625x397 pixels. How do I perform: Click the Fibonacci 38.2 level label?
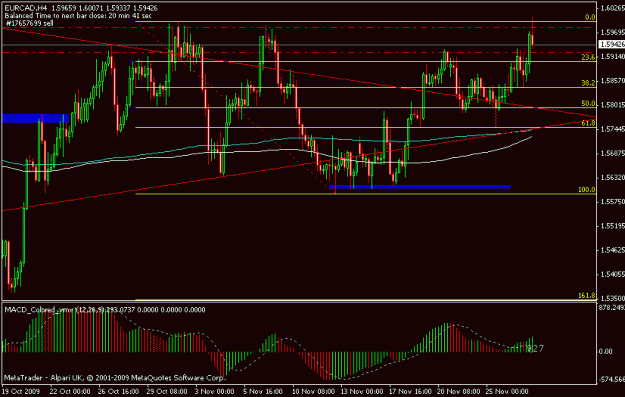tap(588, 83)
